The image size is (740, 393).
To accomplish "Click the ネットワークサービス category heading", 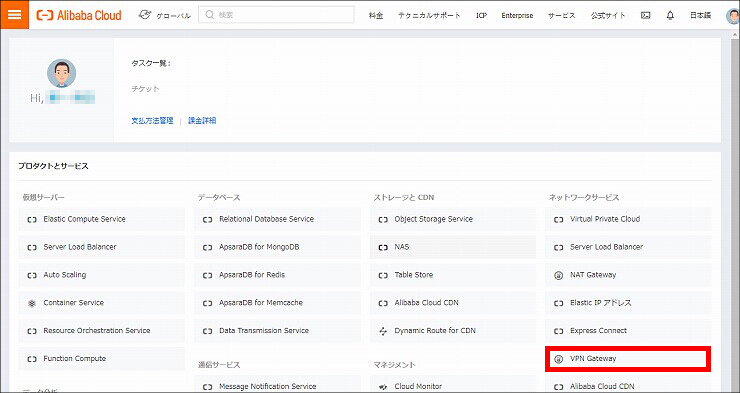I will click(x=584, y=198).
